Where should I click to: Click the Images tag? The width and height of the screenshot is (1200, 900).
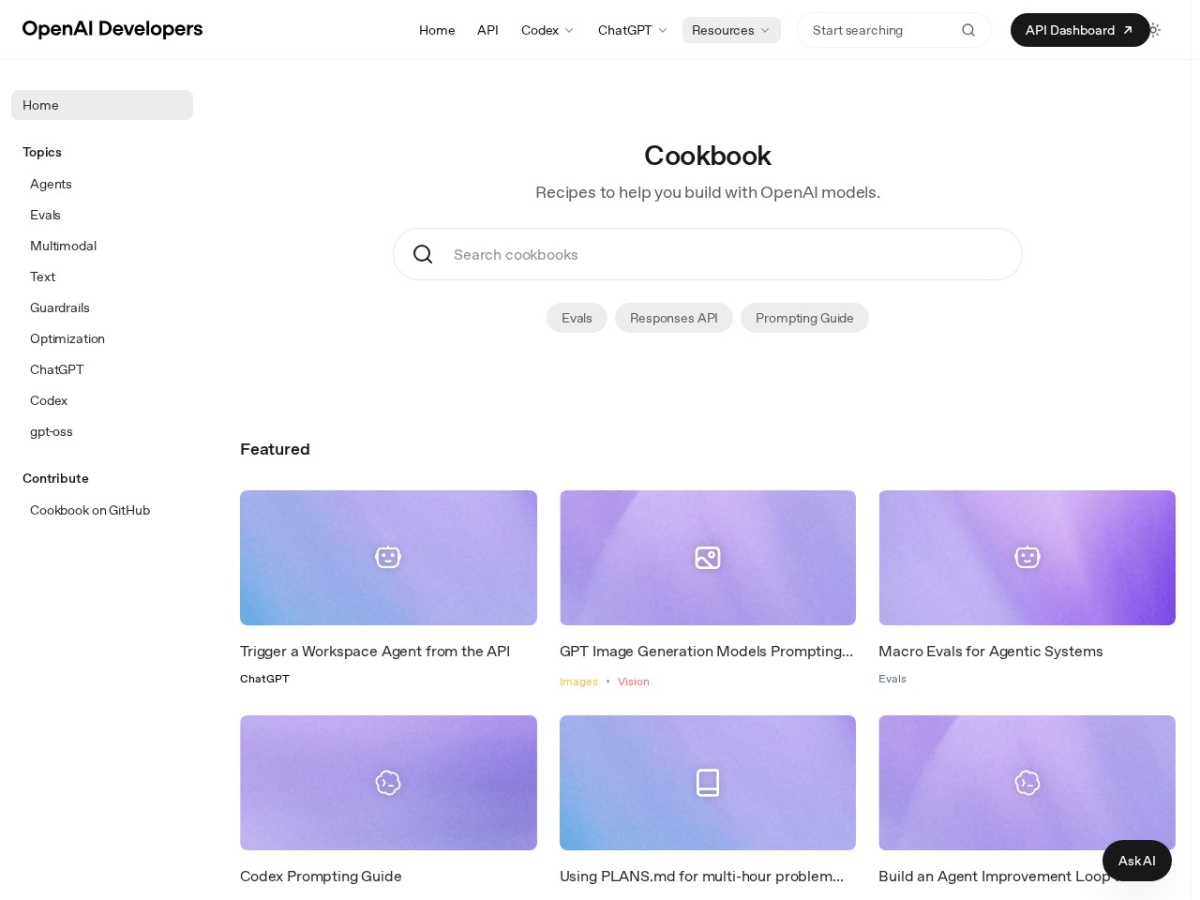[x=579, y=681]
